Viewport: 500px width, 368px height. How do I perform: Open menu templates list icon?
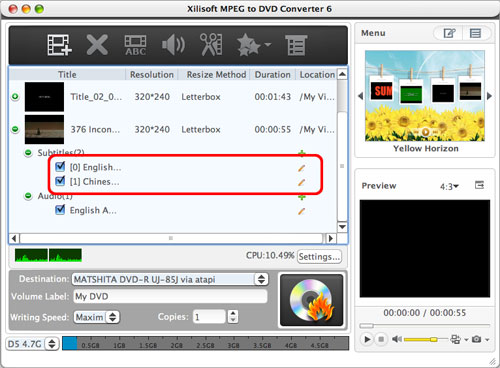[x=475, y=33]
